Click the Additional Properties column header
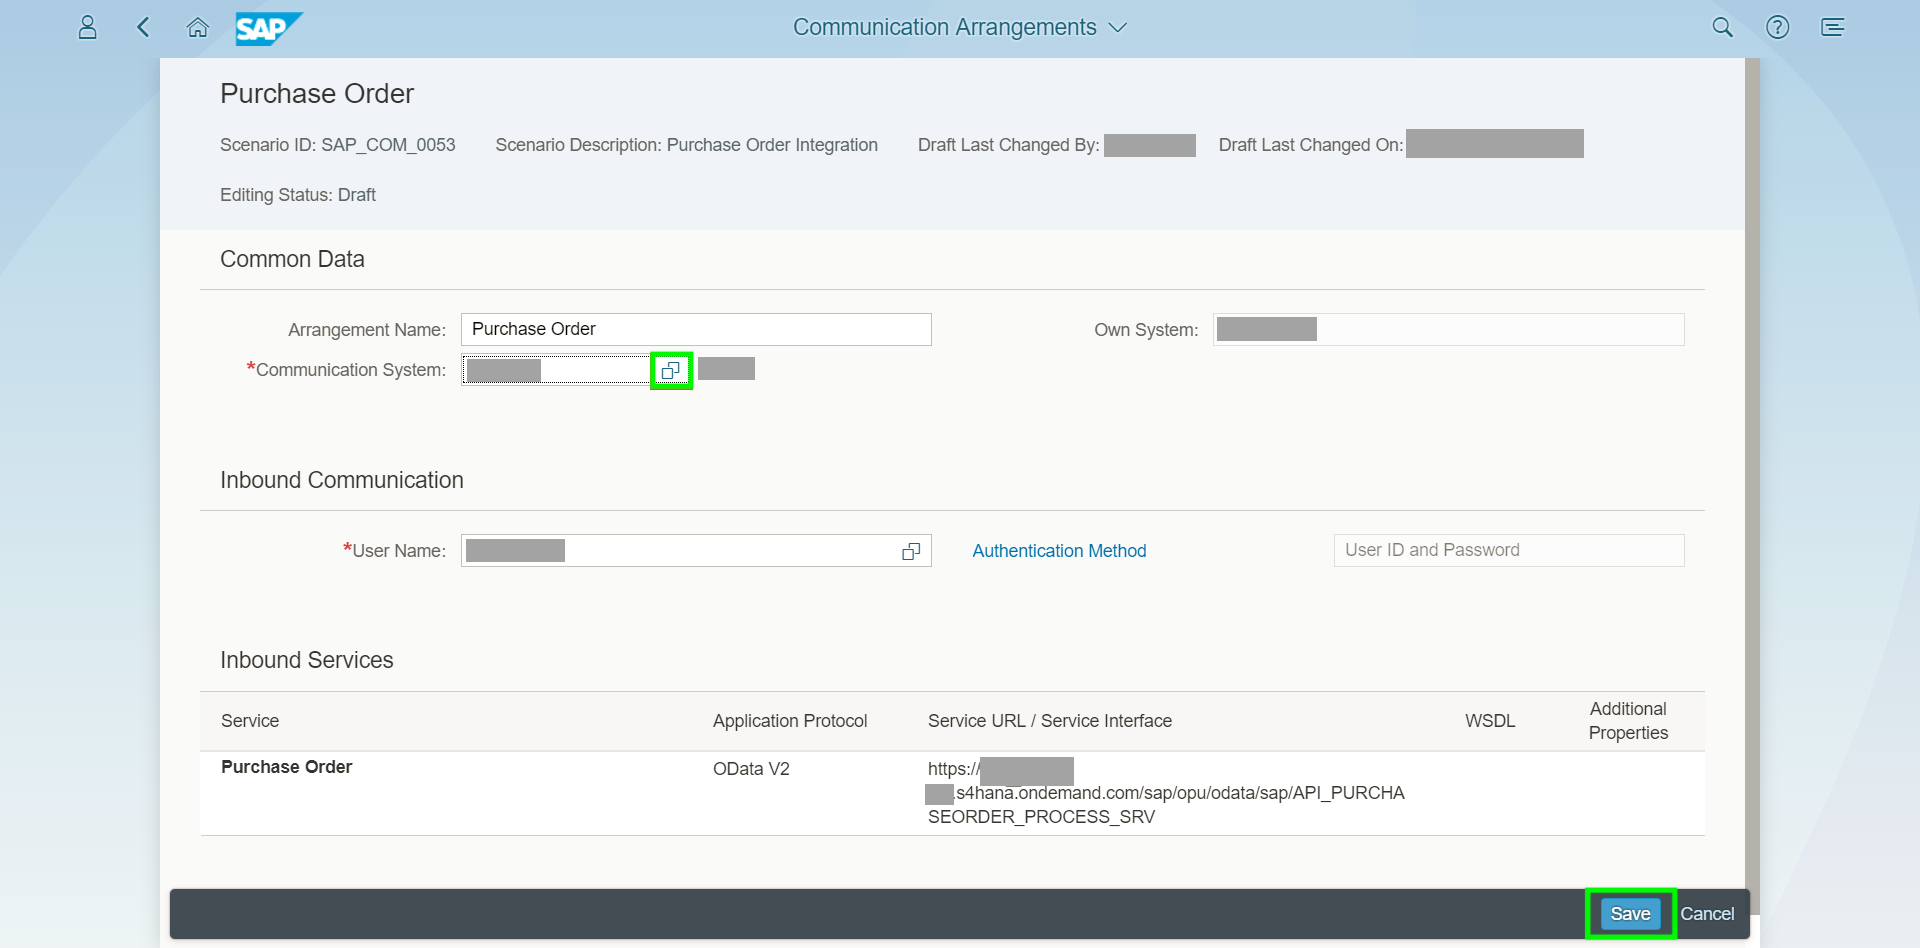The image size is (1920, 948). 1628,721
